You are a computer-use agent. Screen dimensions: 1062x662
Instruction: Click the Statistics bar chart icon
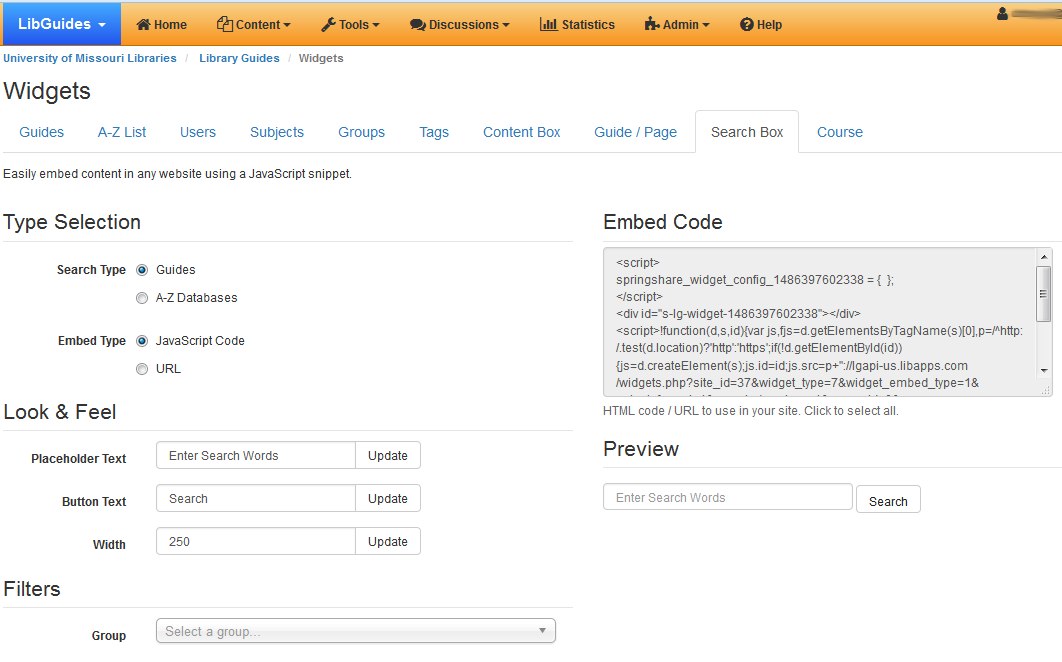[x=549, y=24]
